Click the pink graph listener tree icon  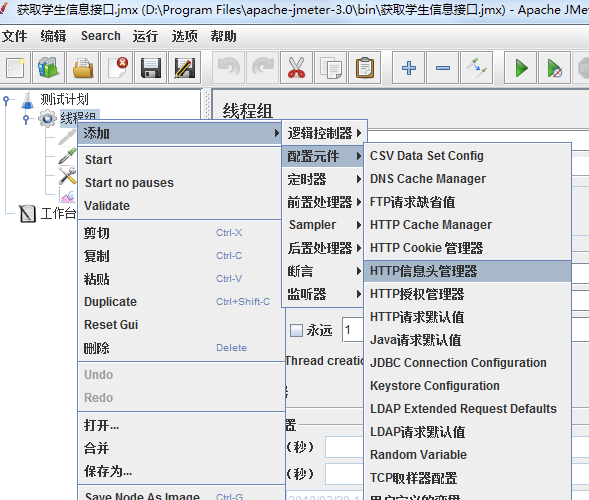coord(67,195)
